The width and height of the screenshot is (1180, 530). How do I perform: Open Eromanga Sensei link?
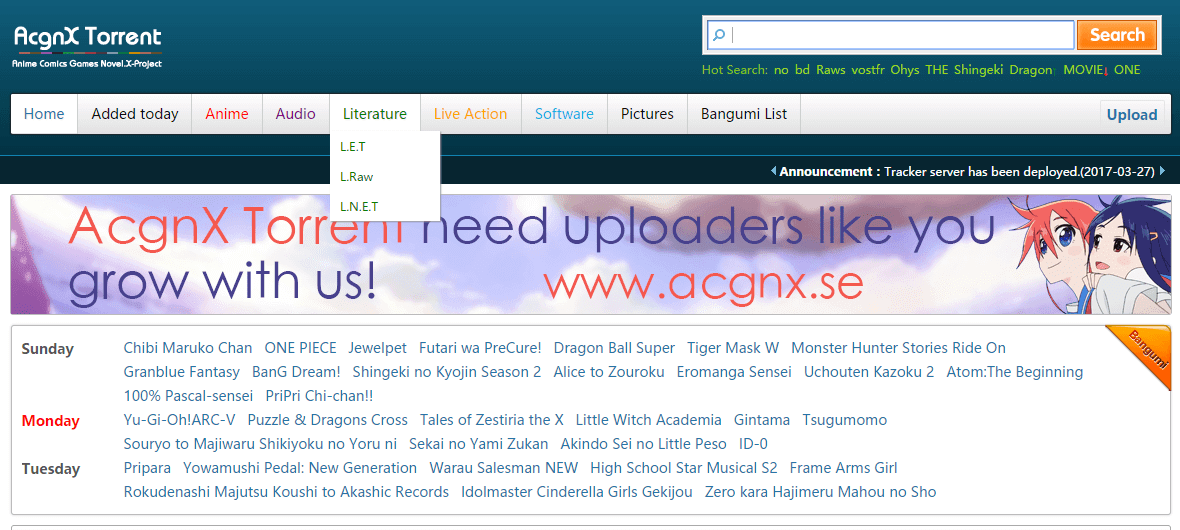(734, 372)
